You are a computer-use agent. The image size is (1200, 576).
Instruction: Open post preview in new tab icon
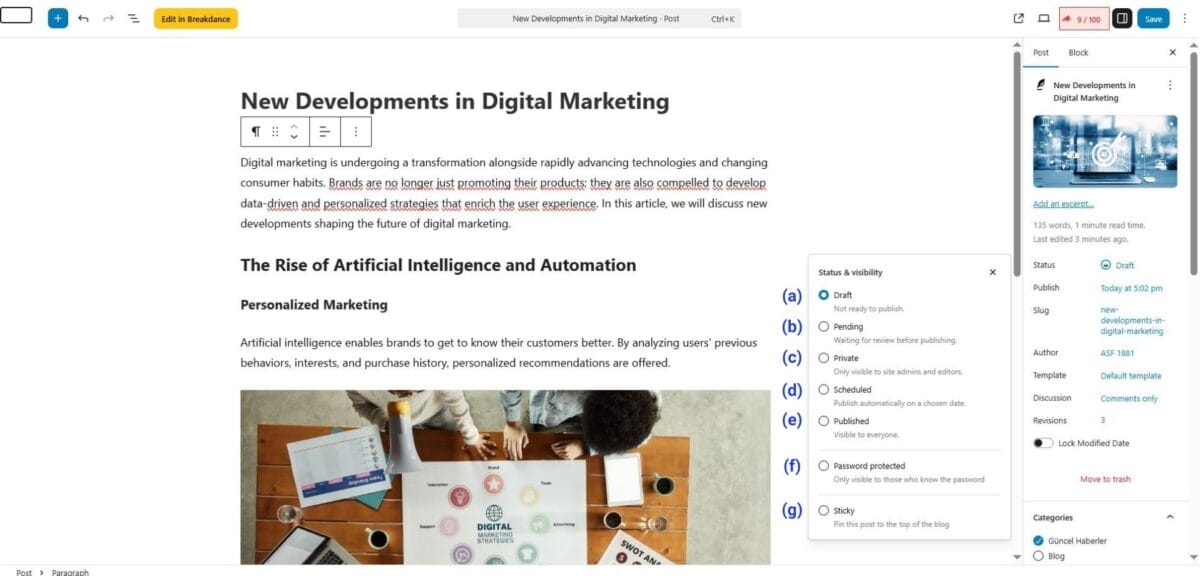(x=1019, y=18)
